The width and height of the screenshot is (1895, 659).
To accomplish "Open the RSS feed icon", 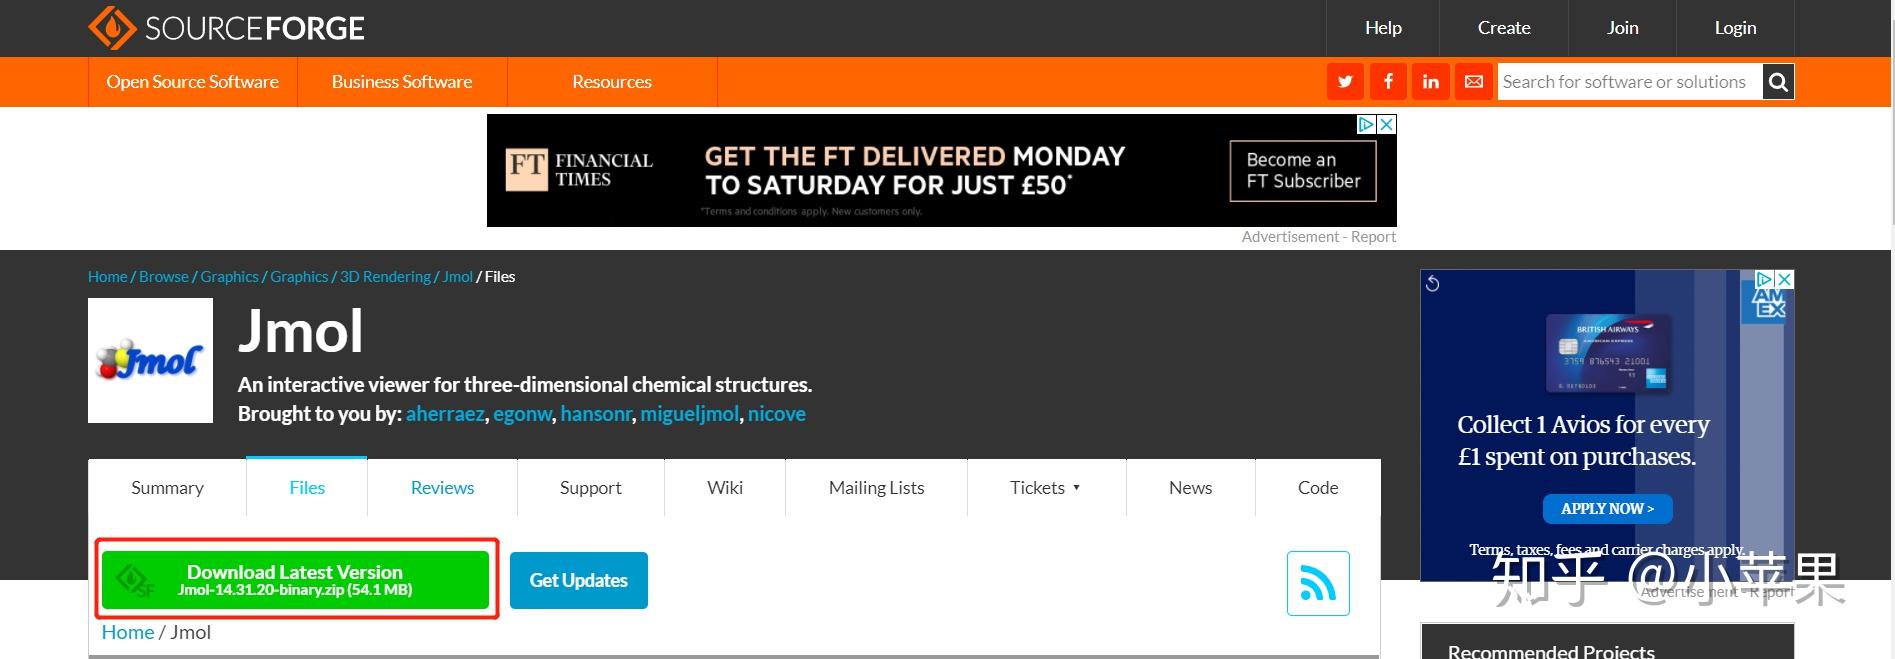I will coord(1318,583).
